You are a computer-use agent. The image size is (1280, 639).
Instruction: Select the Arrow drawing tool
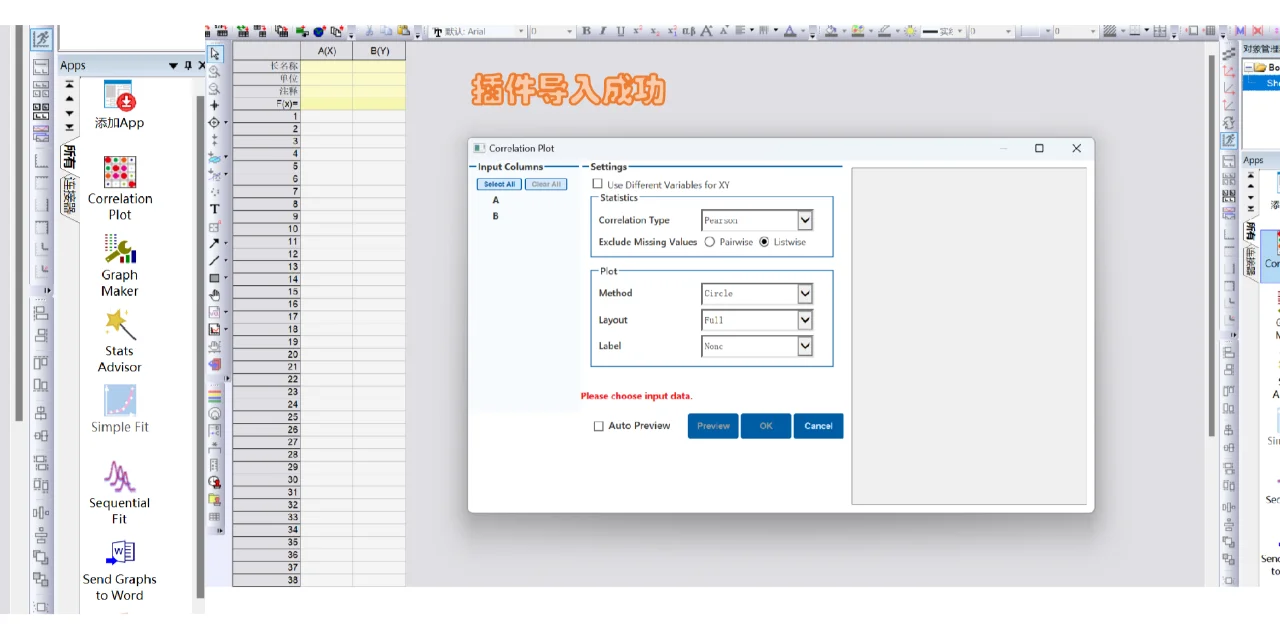[214, 243]
